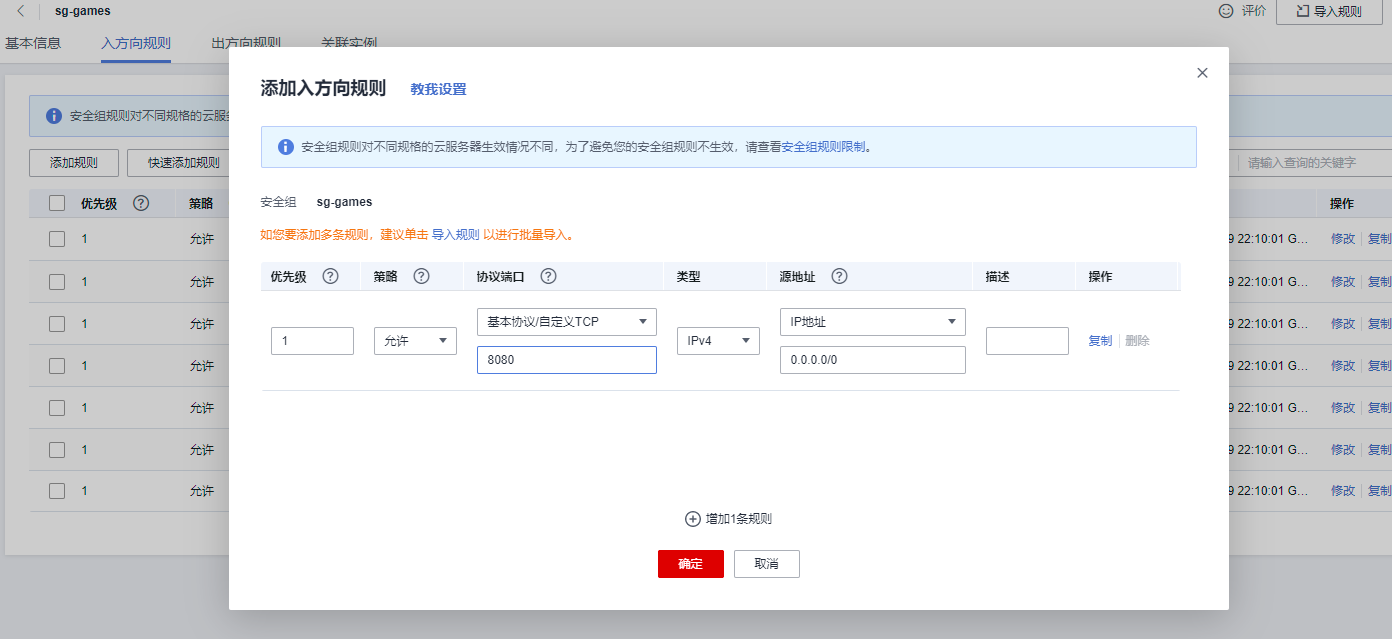Check the seventh rule row checkbox
Screen dimensions: 1392x639
pyautogui.click(x=57, y=491)
